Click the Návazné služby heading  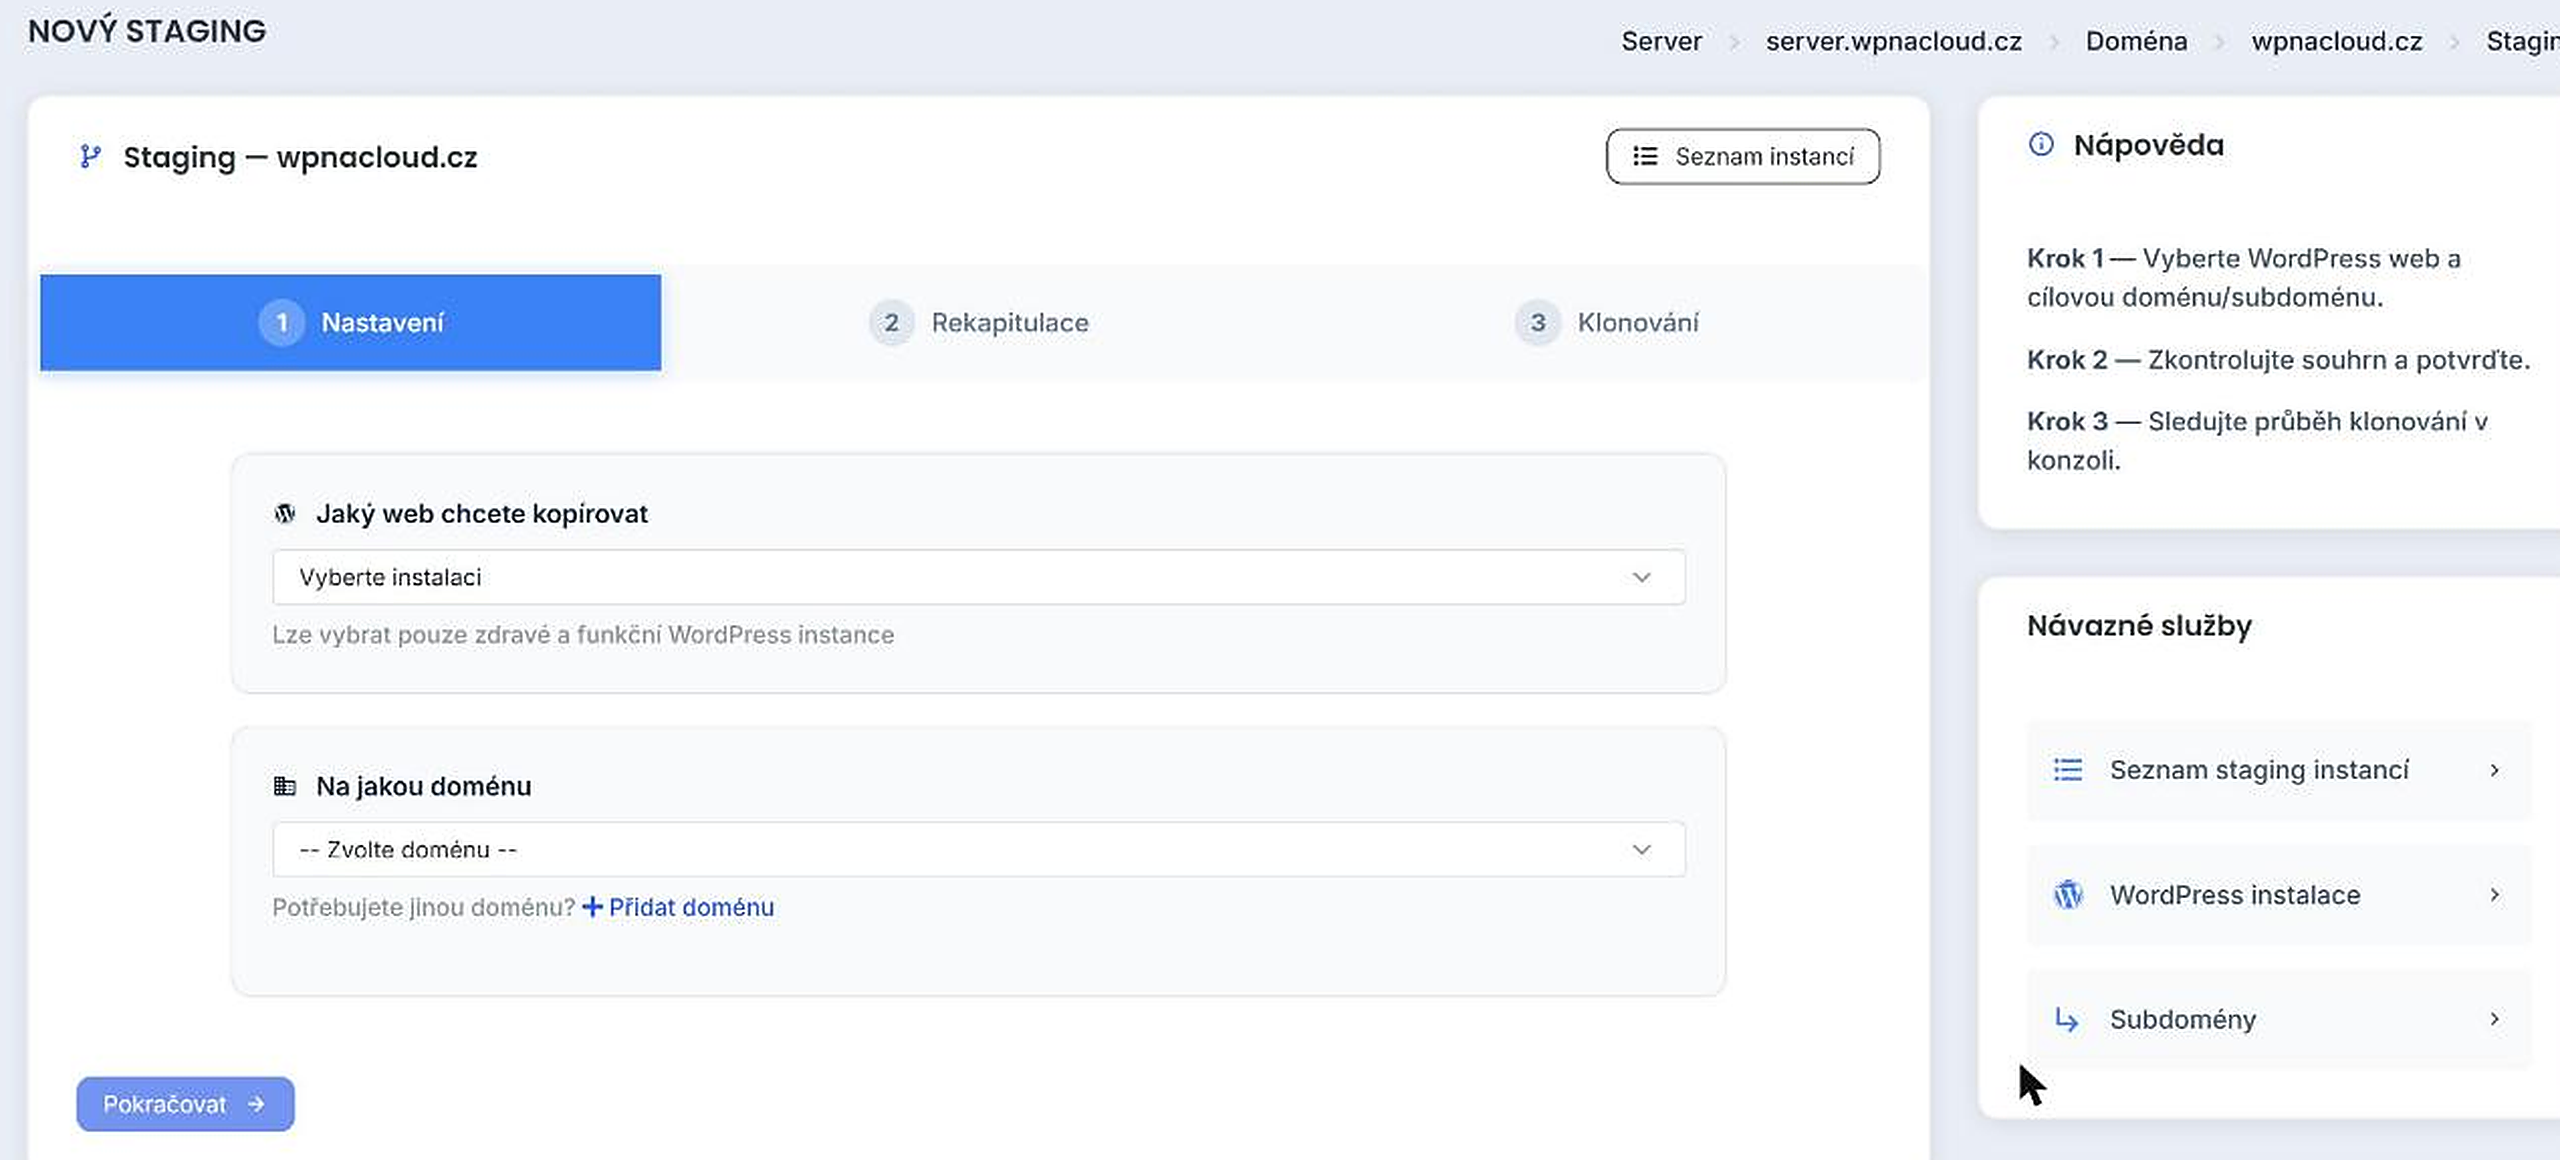(2139, 626)
